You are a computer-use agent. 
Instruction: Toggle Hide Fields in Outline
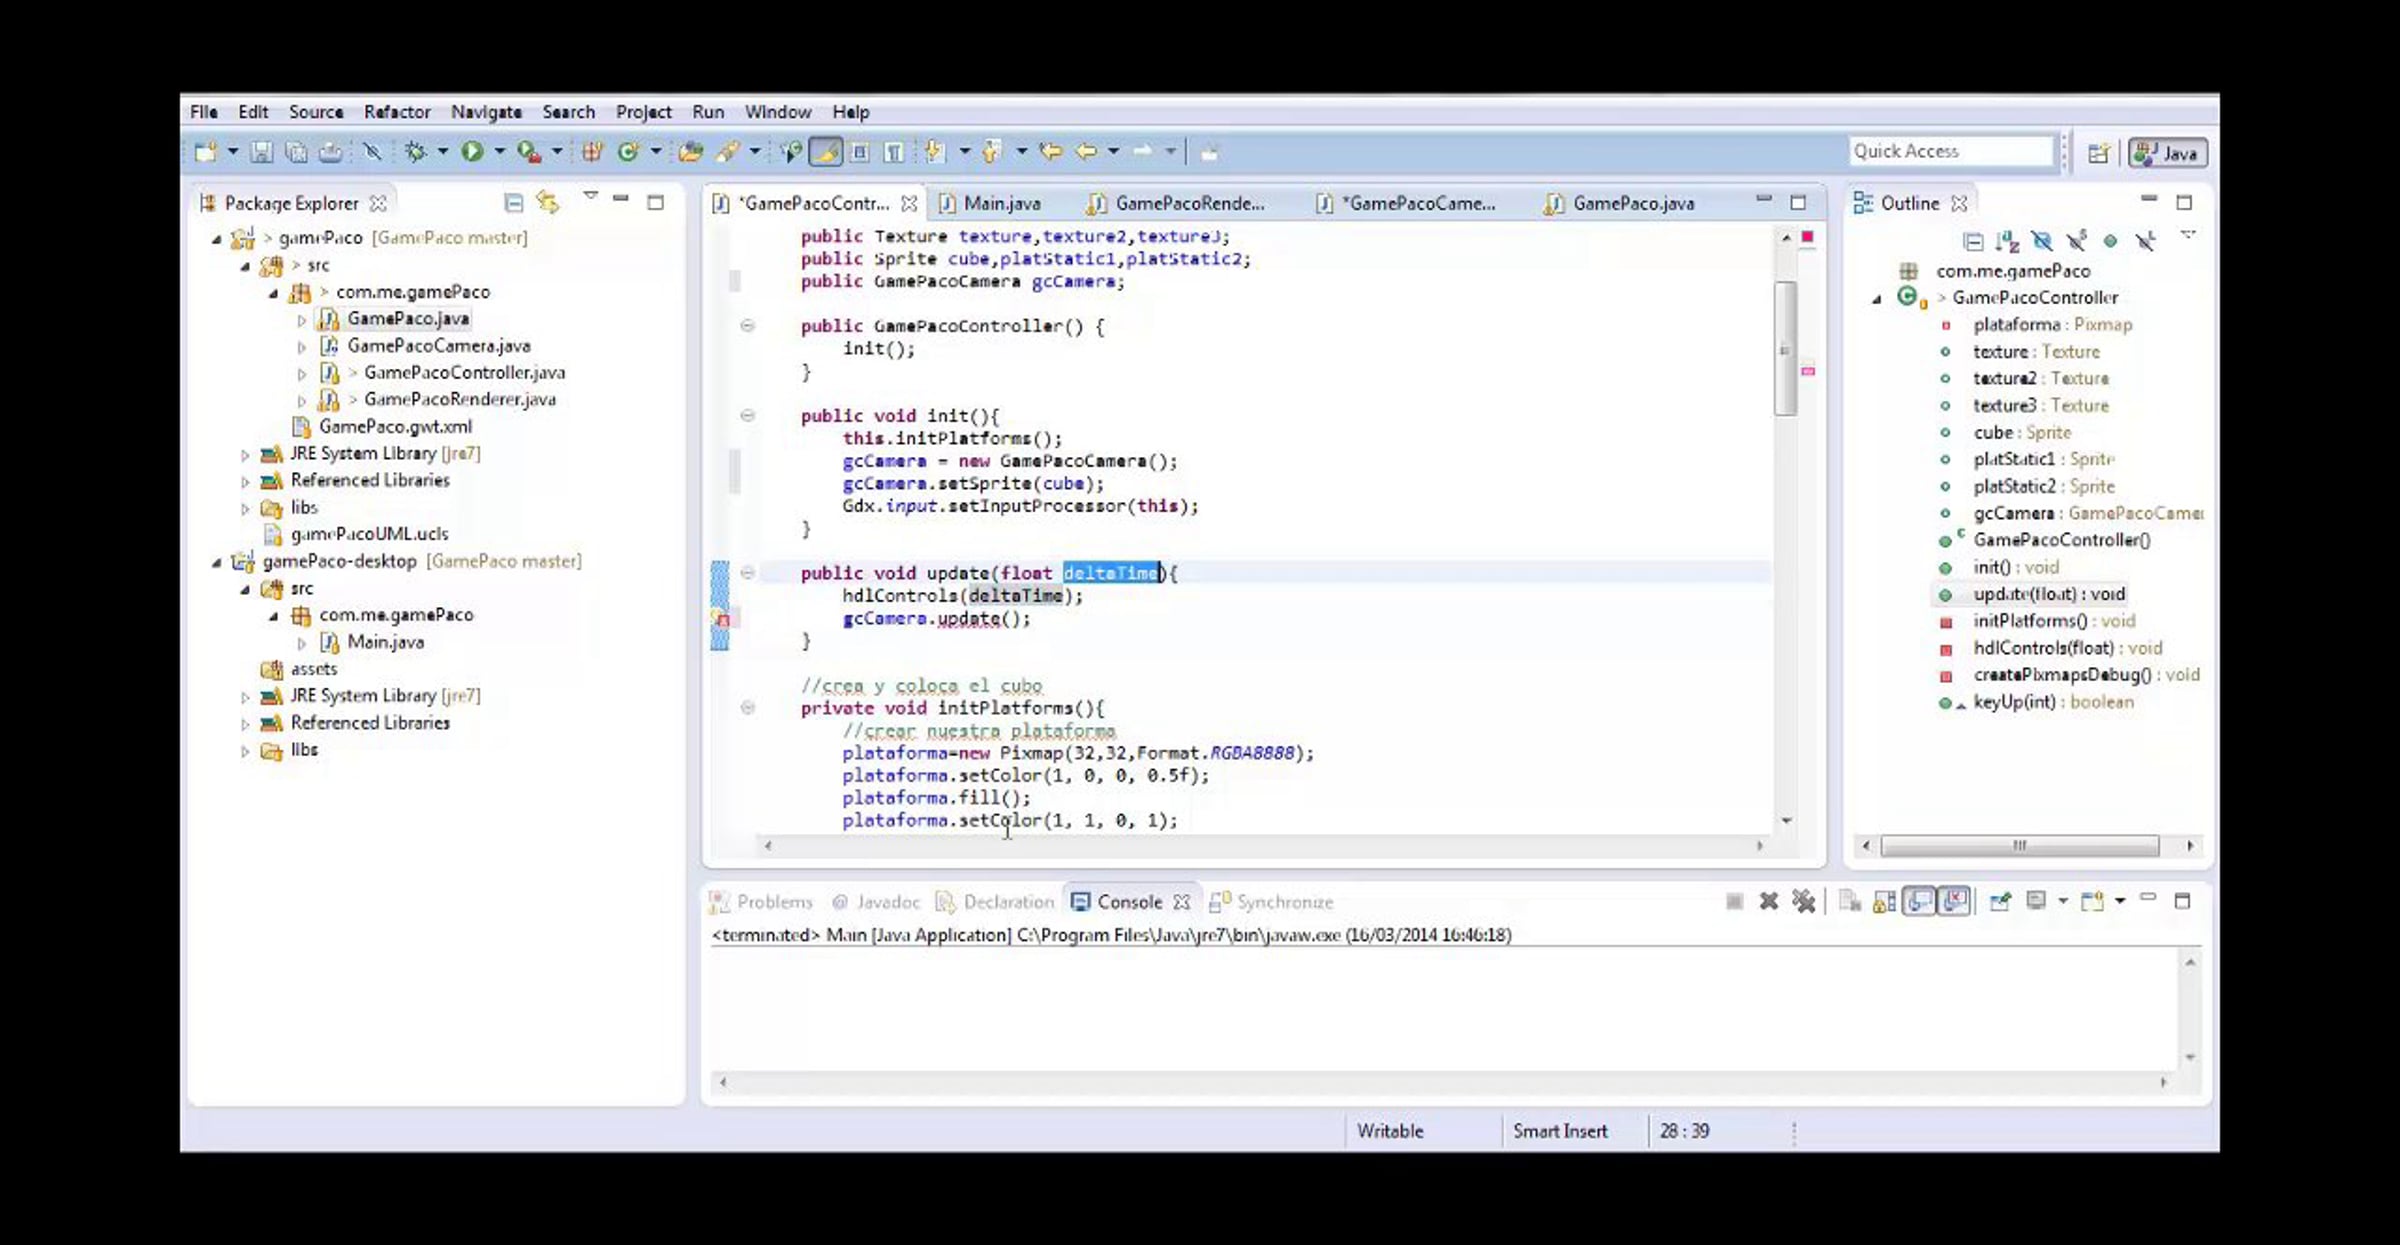point(2042,241)
